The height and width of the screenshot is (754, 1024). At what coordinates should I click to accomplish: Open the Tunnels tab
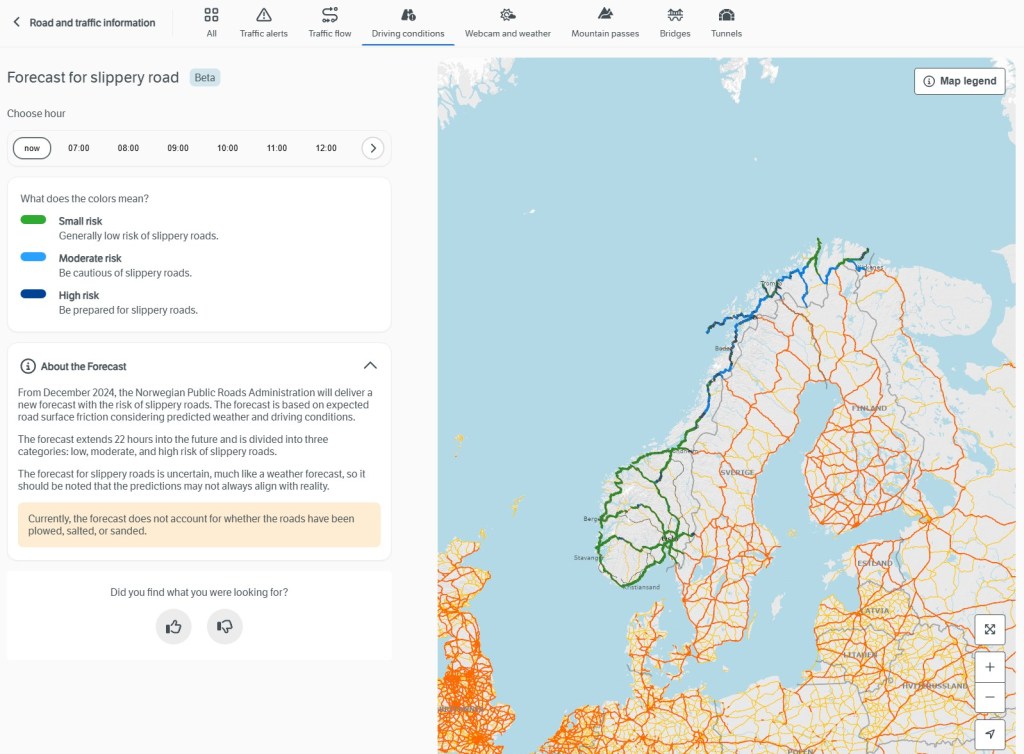(726, 23)
